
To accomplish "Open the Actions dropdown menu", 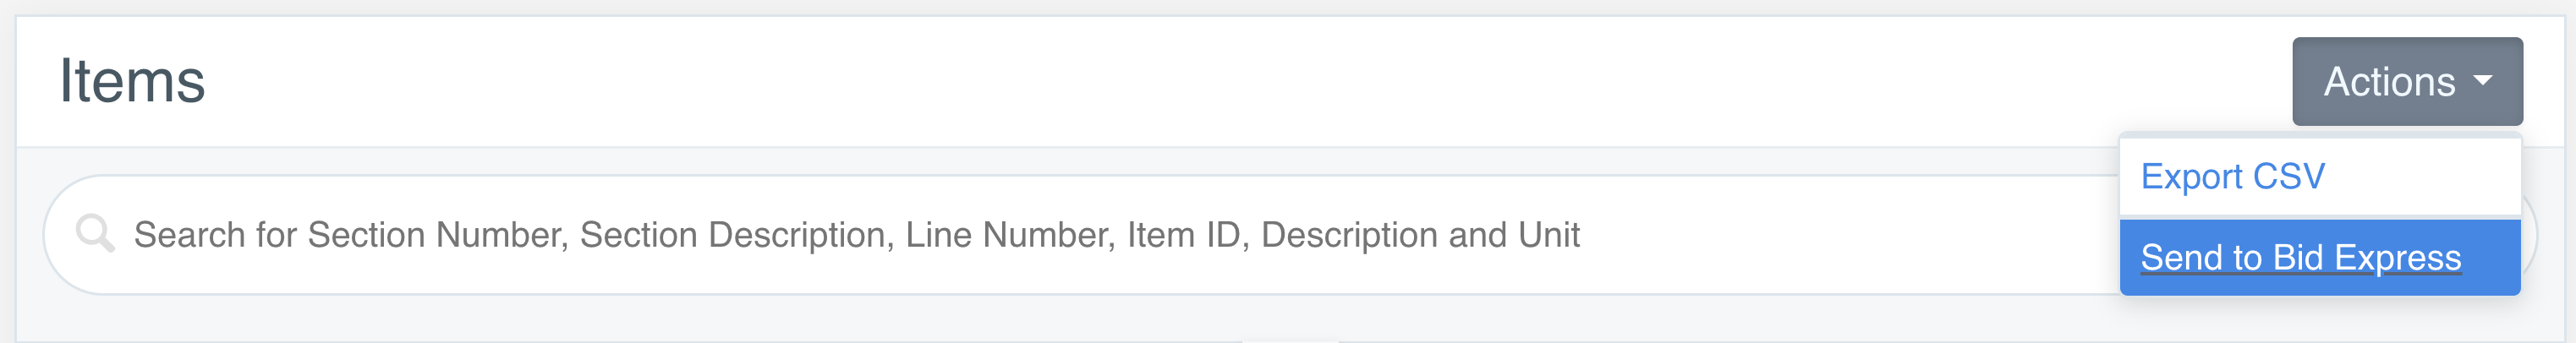I will [2406, 81].
